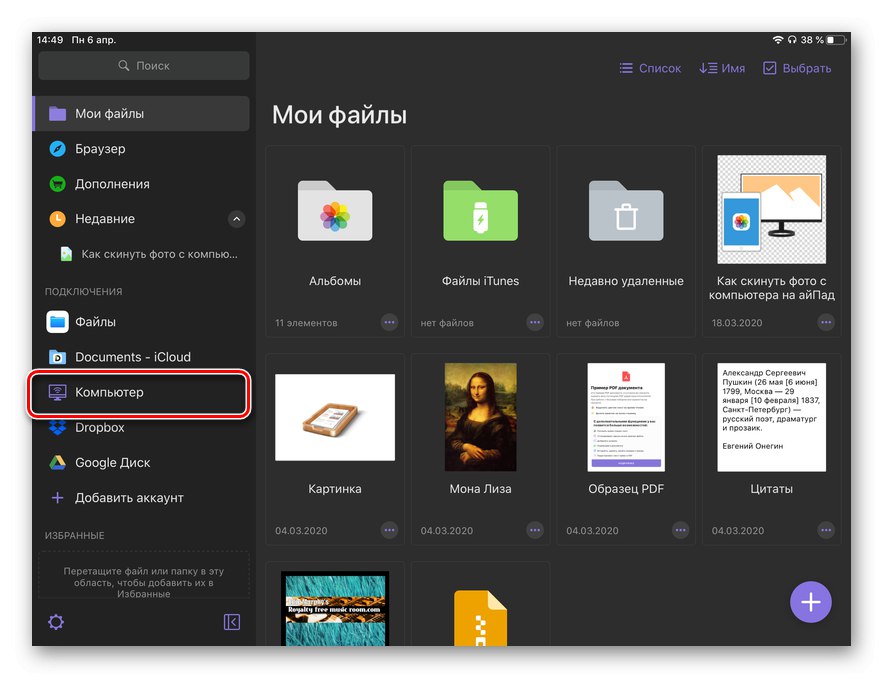The image size is (883, 678).
Task: Open the Мона Лиза painting thumbnail
Action: (x=480, y=417)
